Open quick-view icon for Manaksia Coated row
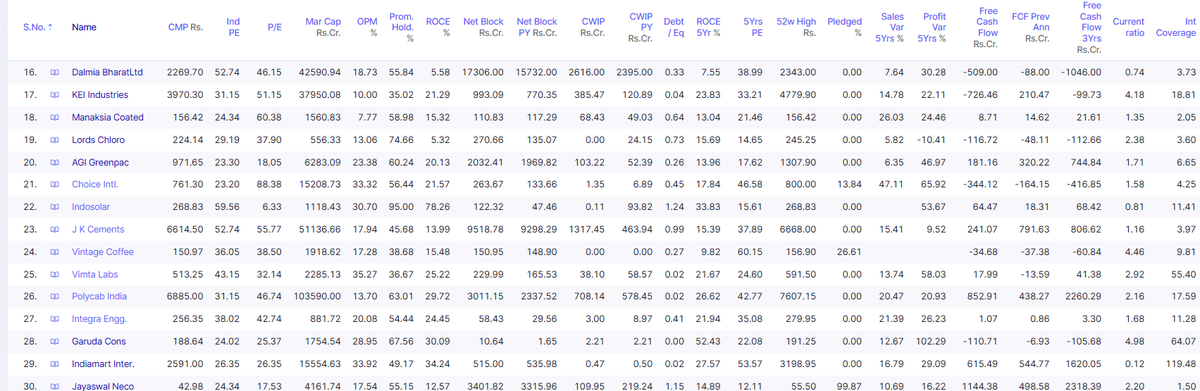Viewport: 1200px width, 391px height. click(x=54, y=117)
